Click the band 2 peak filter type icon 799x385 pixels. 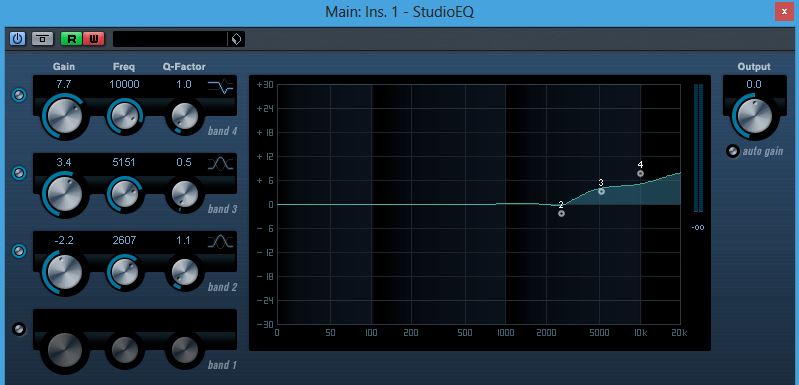click(x=221, y=241)
